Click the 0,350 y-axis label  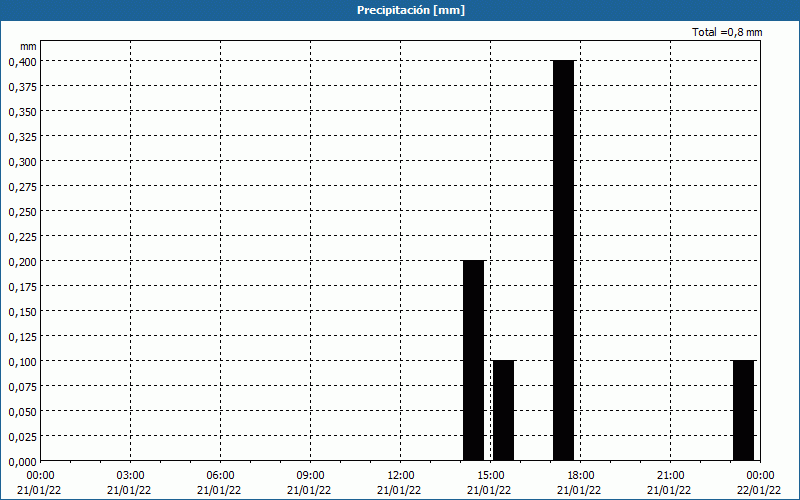[22, 112]
